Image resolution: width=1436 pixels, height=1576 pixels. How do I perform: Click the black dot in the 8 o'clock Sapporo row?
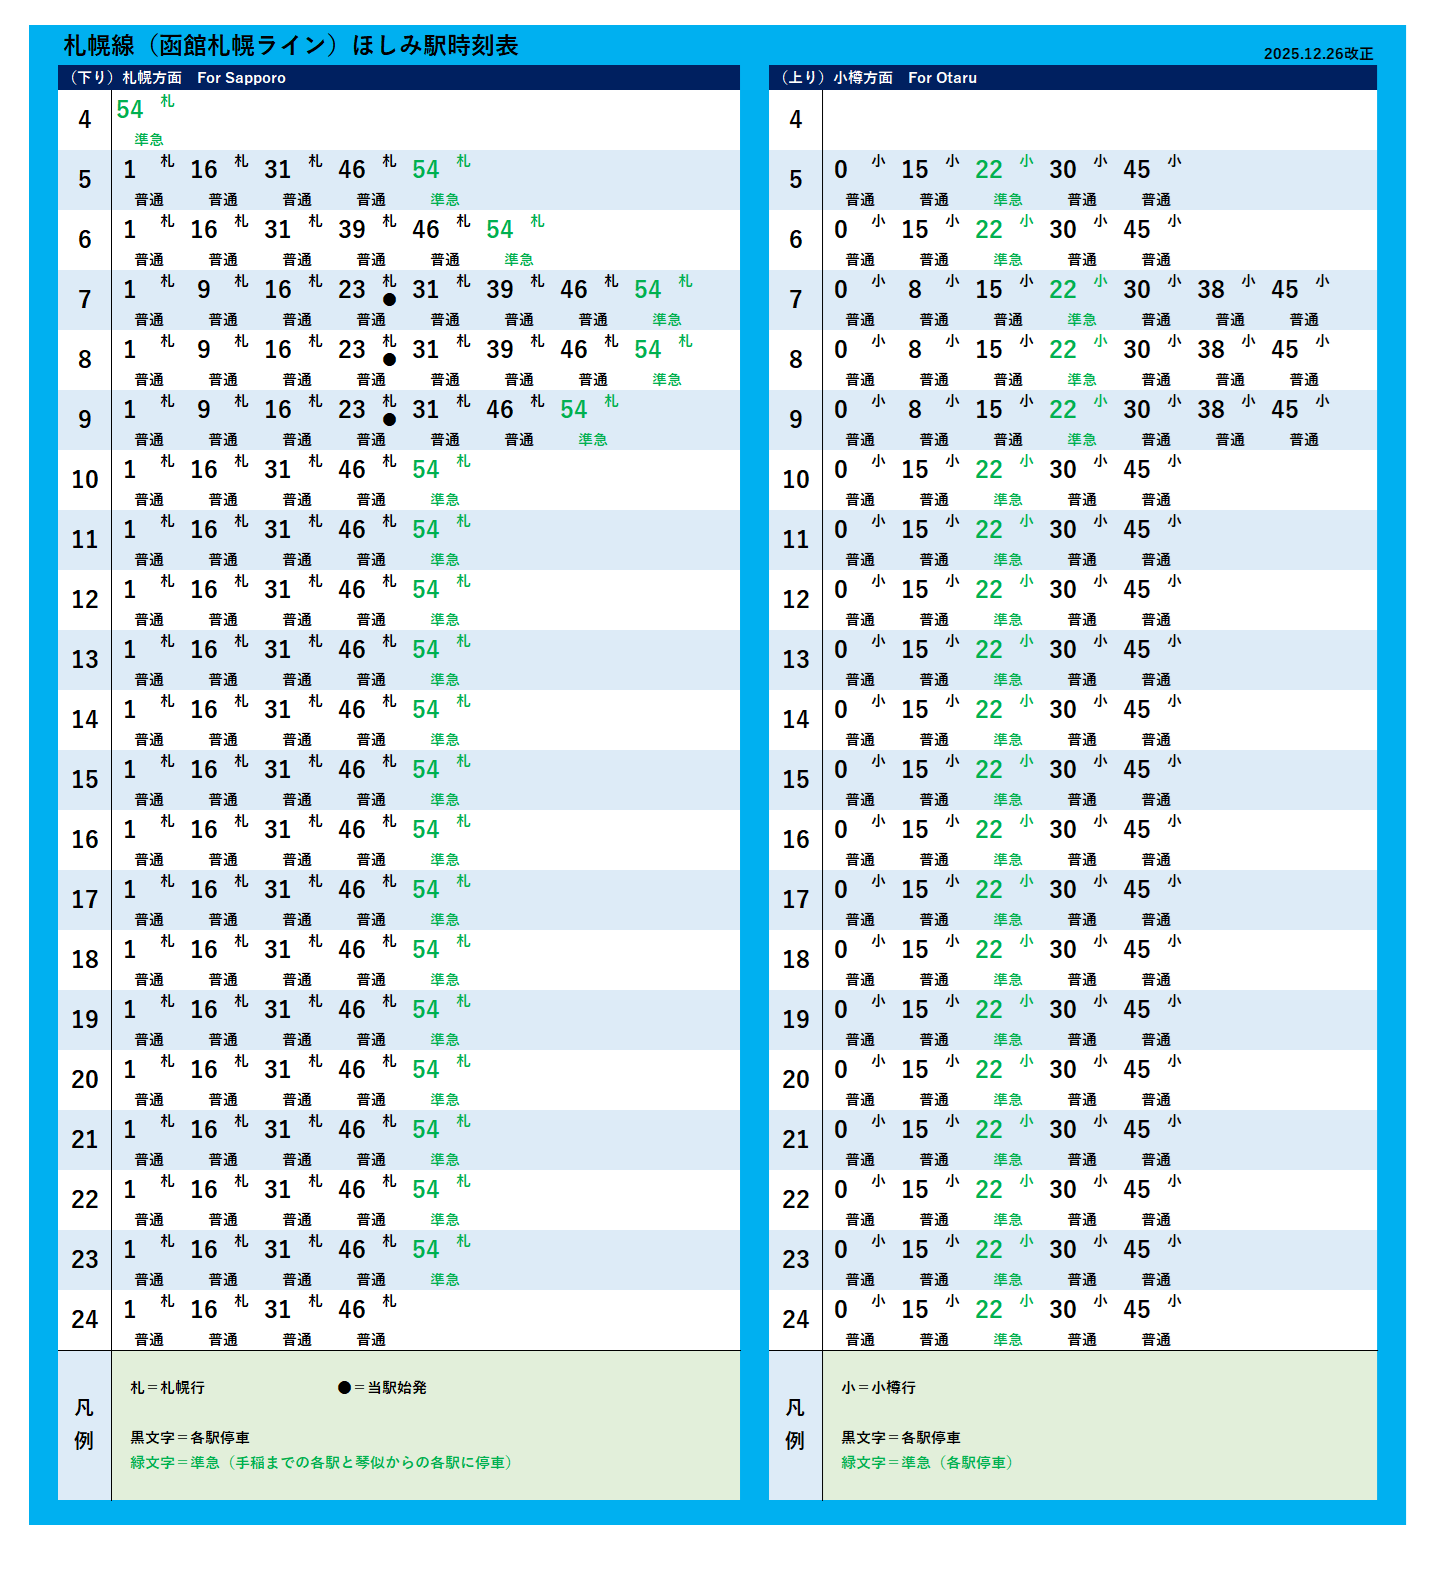coord(389,360)
